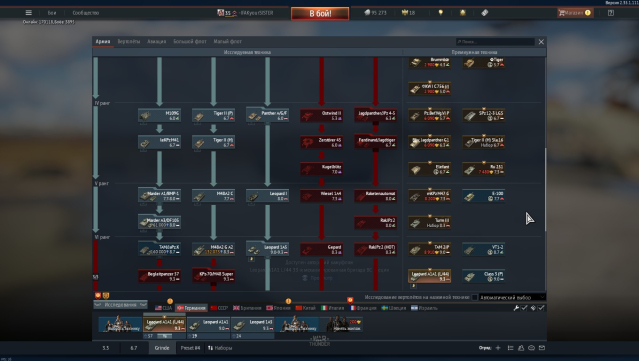Viewport: 639px width, 361px height.
Task: Click the add squad member plus icon
Action: tap(498, 348)
